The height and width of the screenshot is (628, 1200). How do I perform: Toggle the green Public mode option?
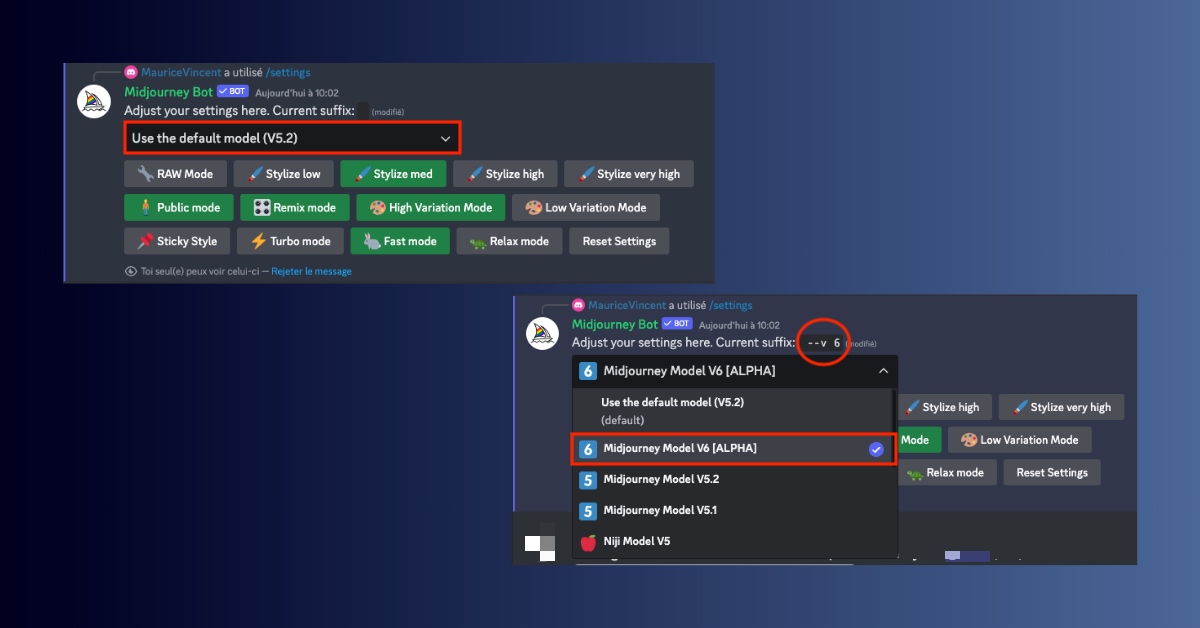(178, 208)
